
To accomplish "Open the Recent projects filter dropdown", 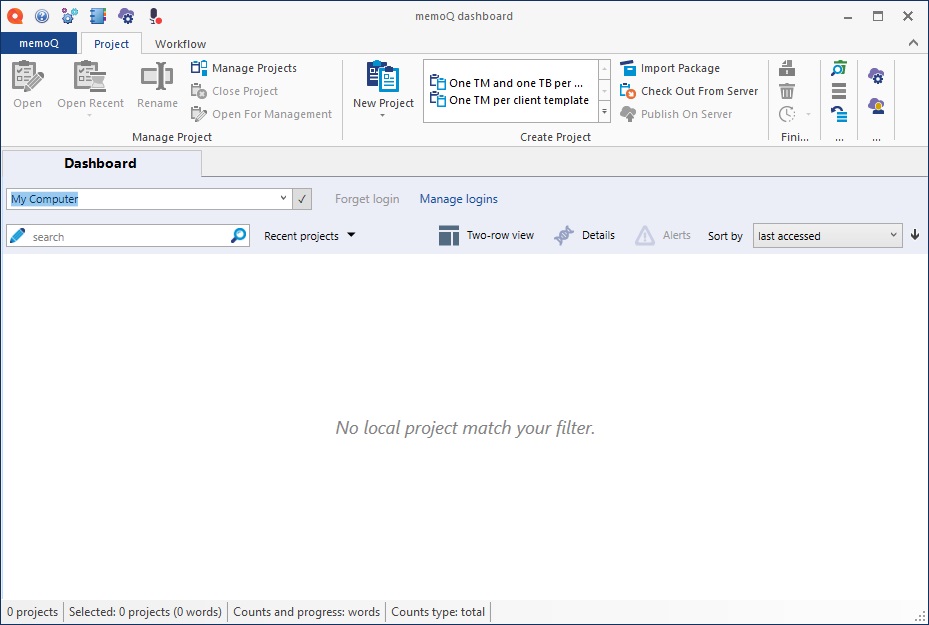I will click(309, 236).
